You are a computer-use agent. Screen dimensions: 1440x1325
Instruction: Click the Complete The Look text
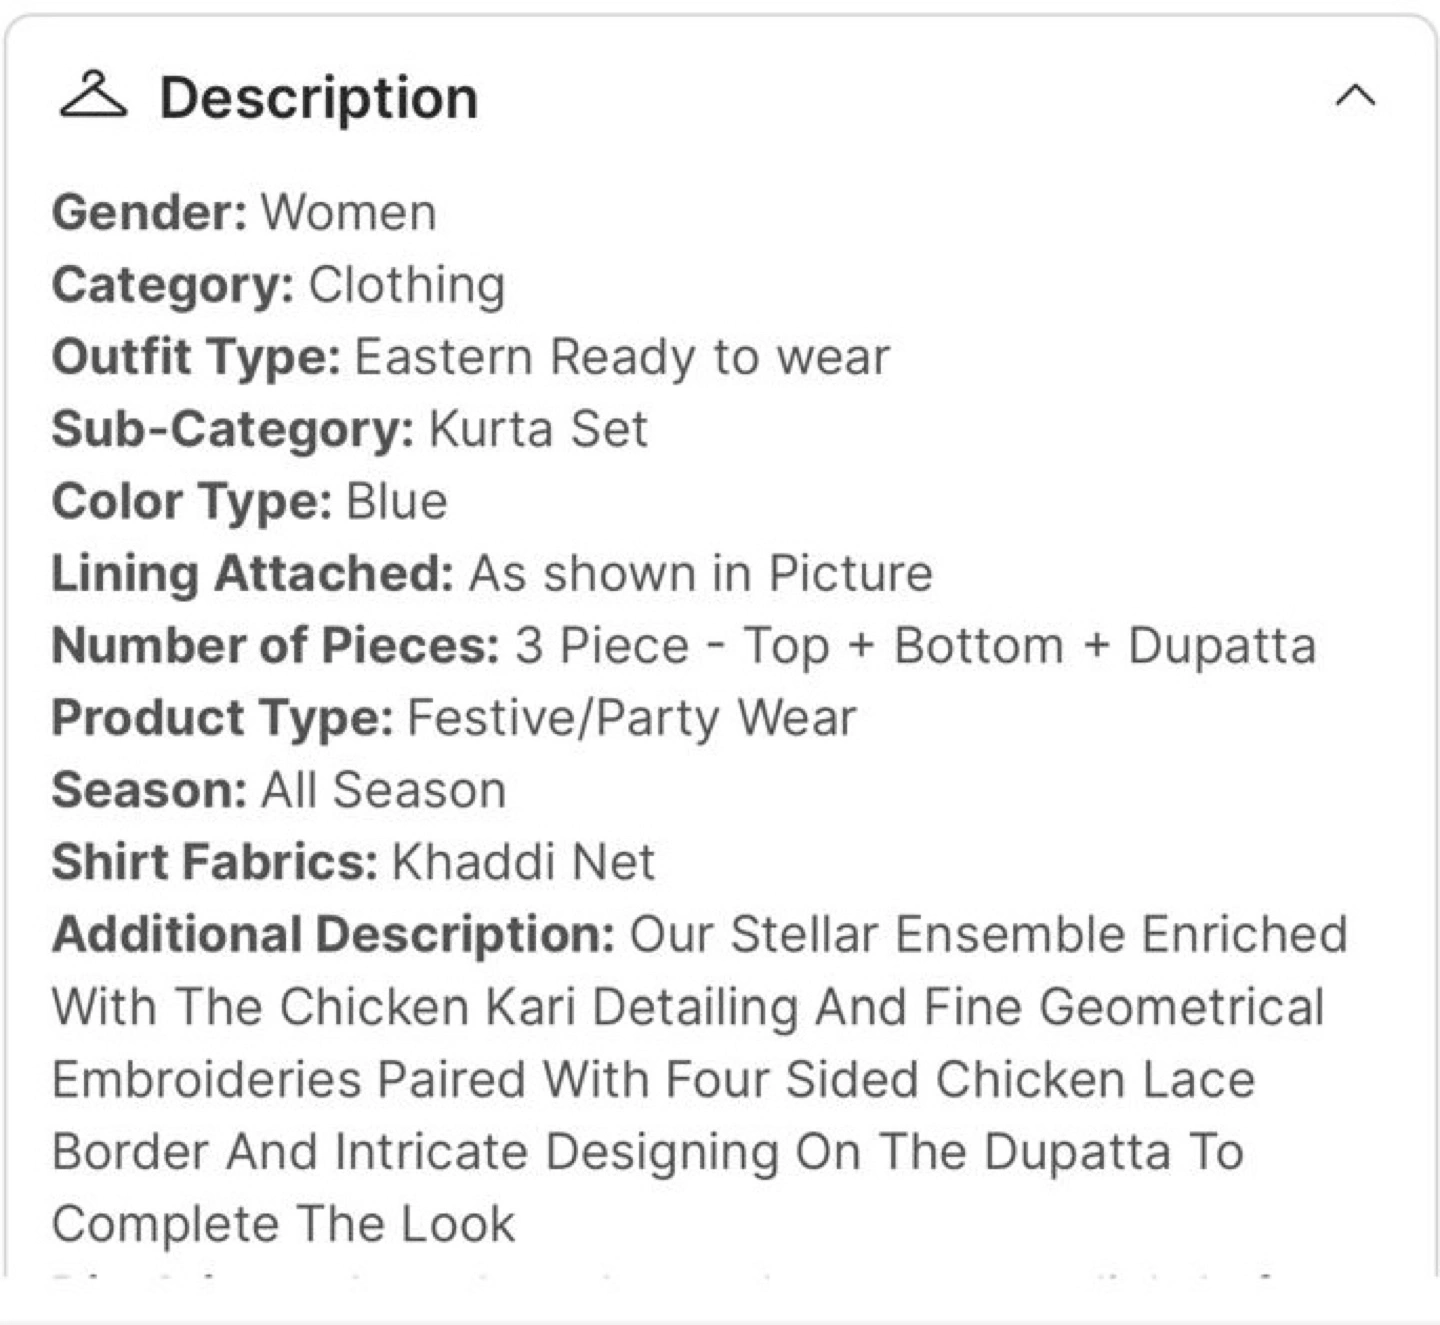[283, 1224]
